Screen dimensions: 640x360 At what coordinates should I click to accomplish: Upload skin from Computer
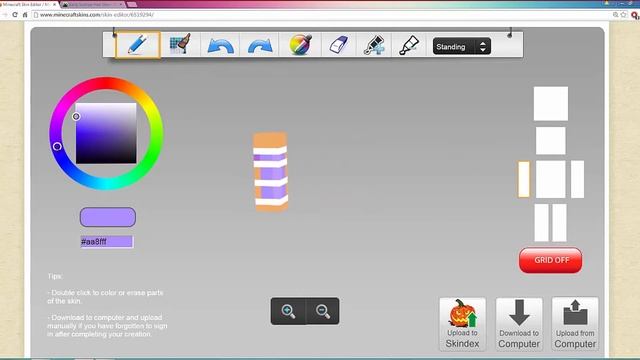click(x=575, y=324)
